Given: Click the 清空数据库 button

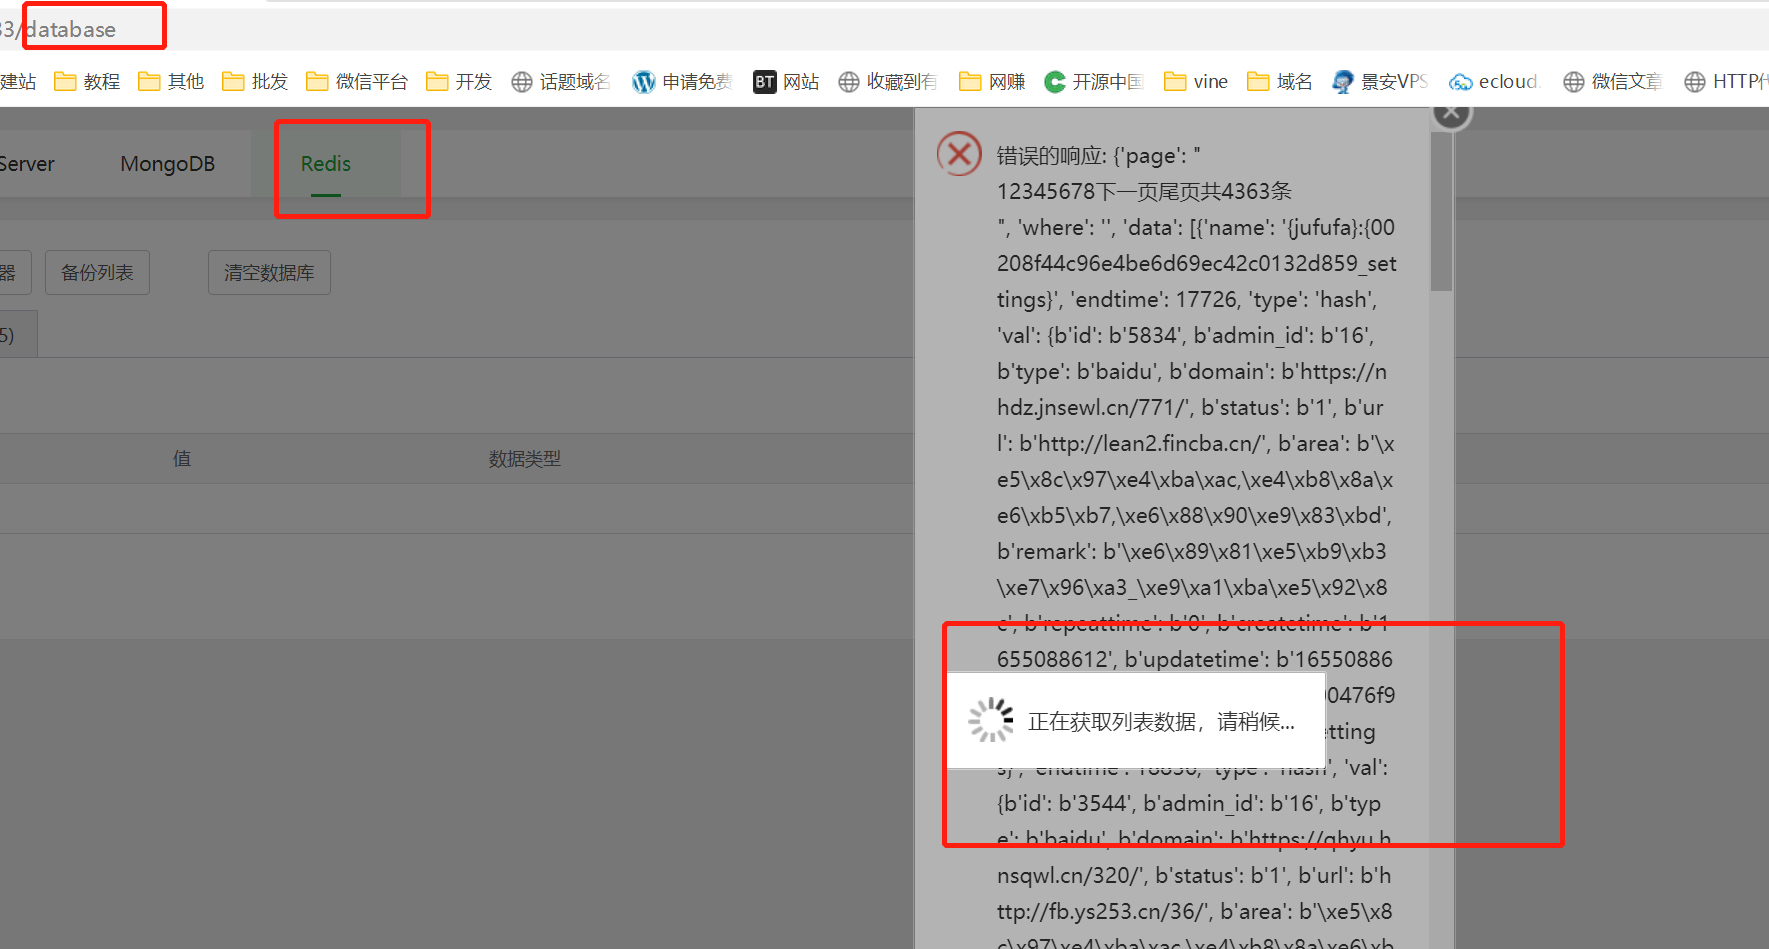Looking at the screenshot, I should tap(269, 273).
